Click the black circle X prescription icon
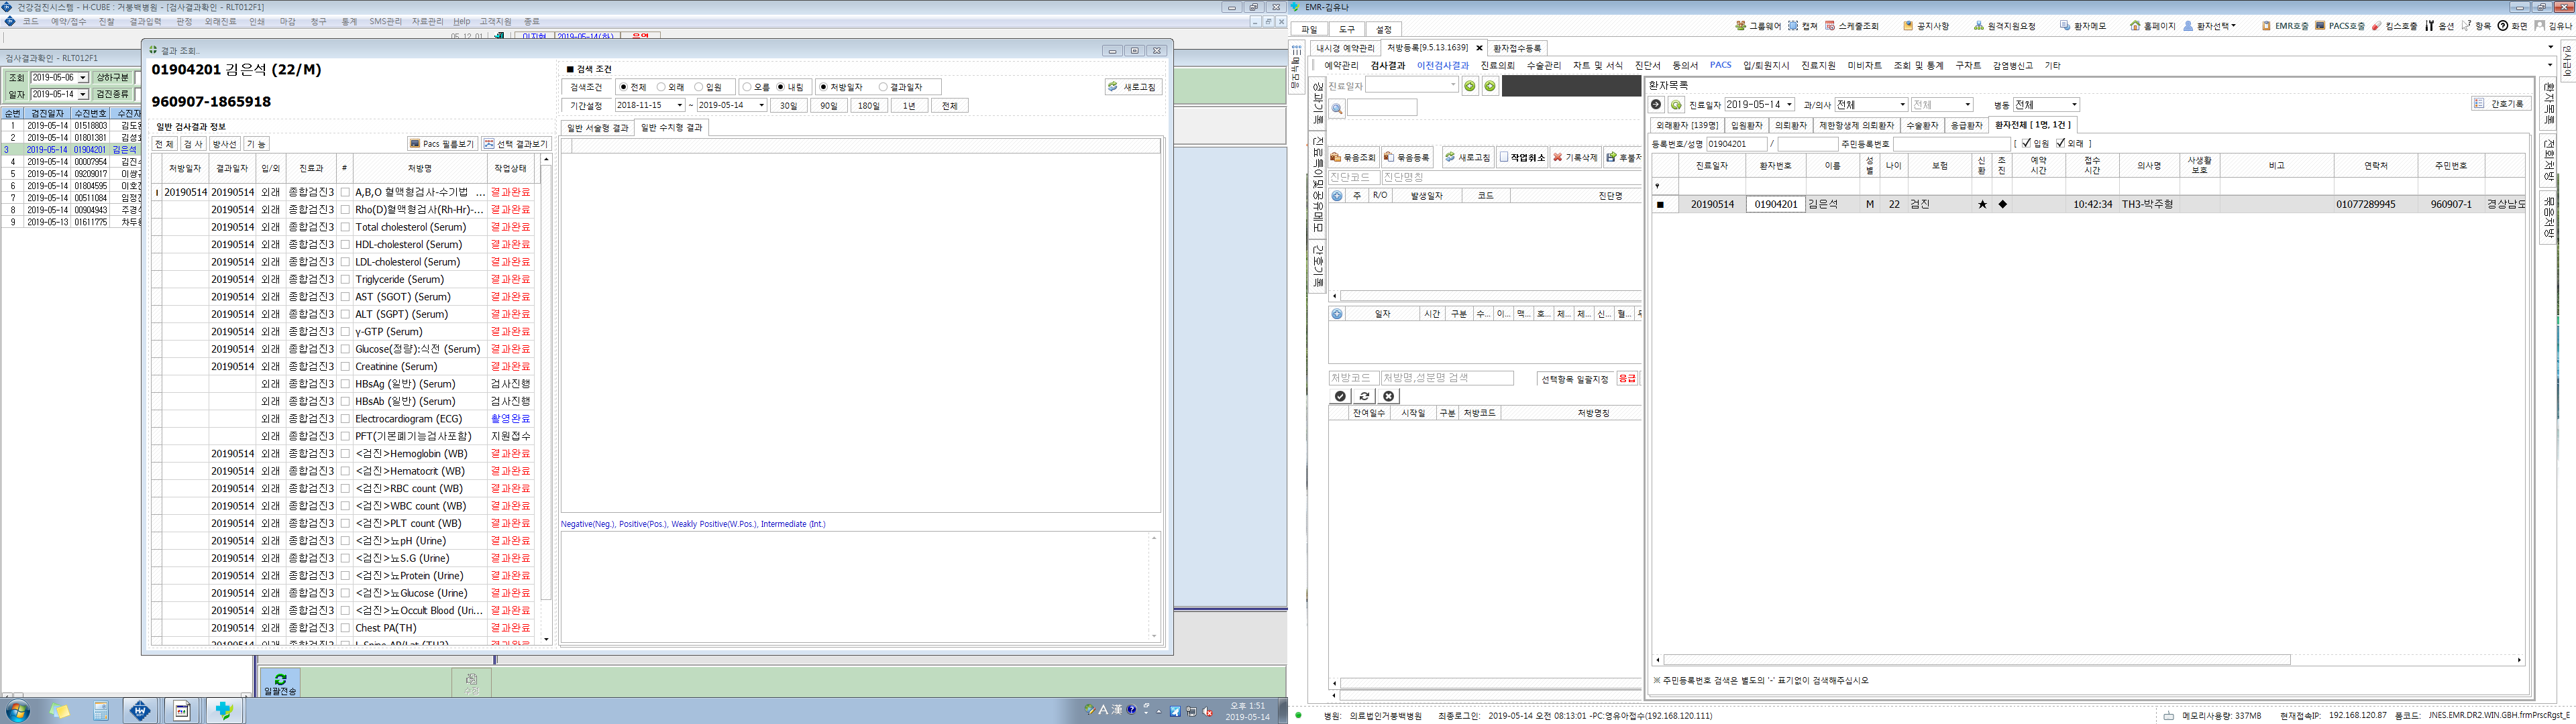This screenshot has width=2576, height=724. (x=1388, y=396)
